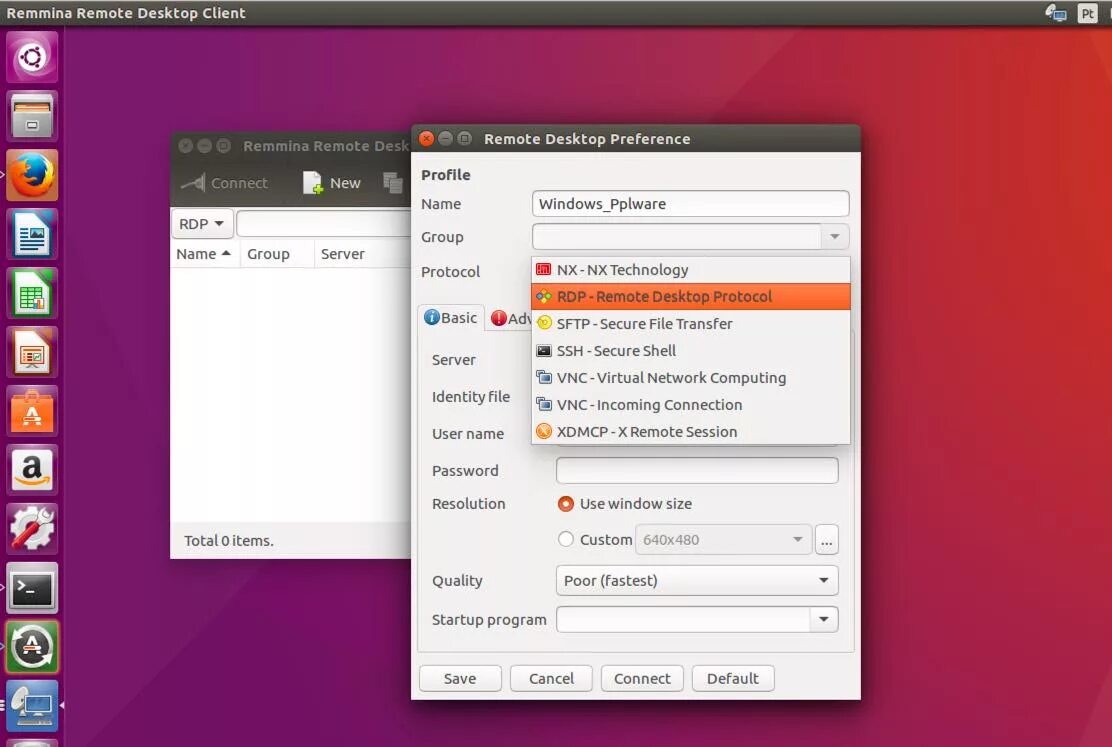Select VNC - Virtual Network Computing
This screenshot has height=747, width=1112.
(690, 377)
